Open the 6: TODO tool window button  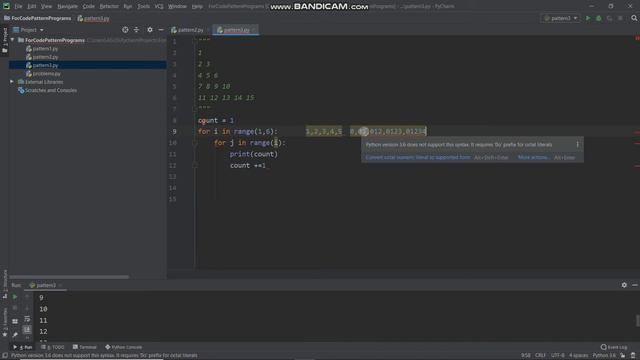coord(53,347)
